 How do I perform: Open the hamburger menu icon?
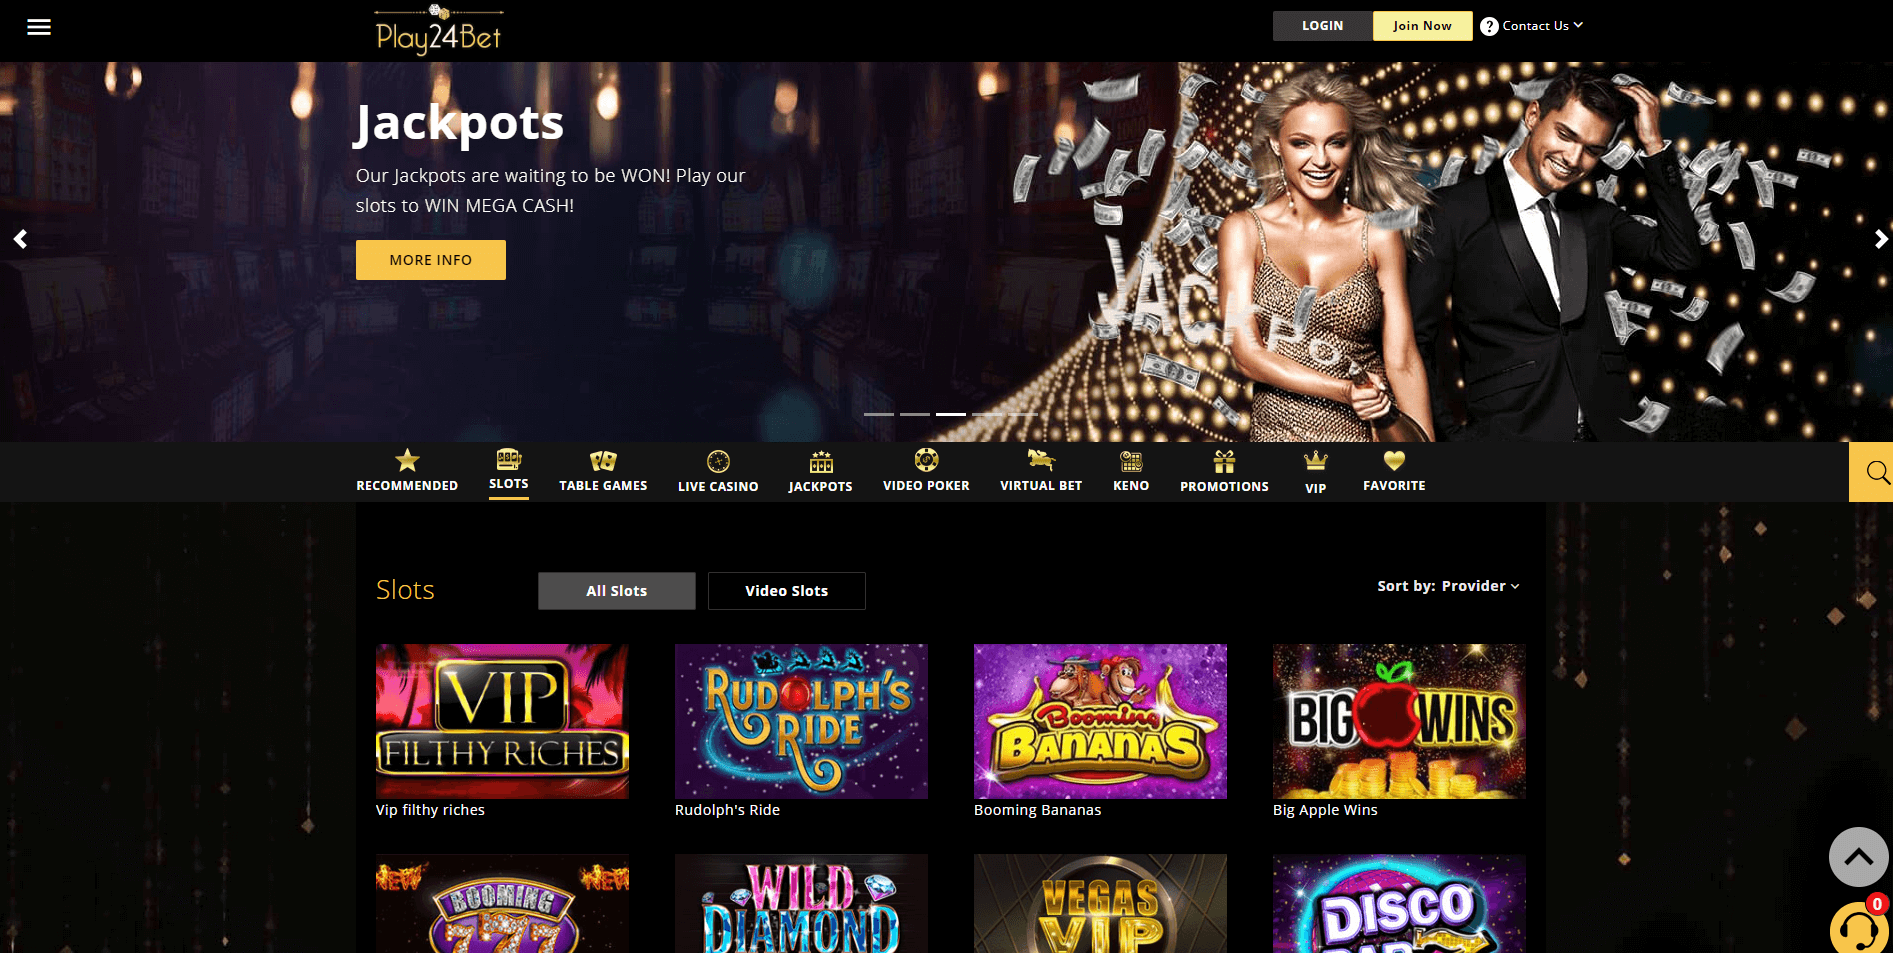(39, 27)
